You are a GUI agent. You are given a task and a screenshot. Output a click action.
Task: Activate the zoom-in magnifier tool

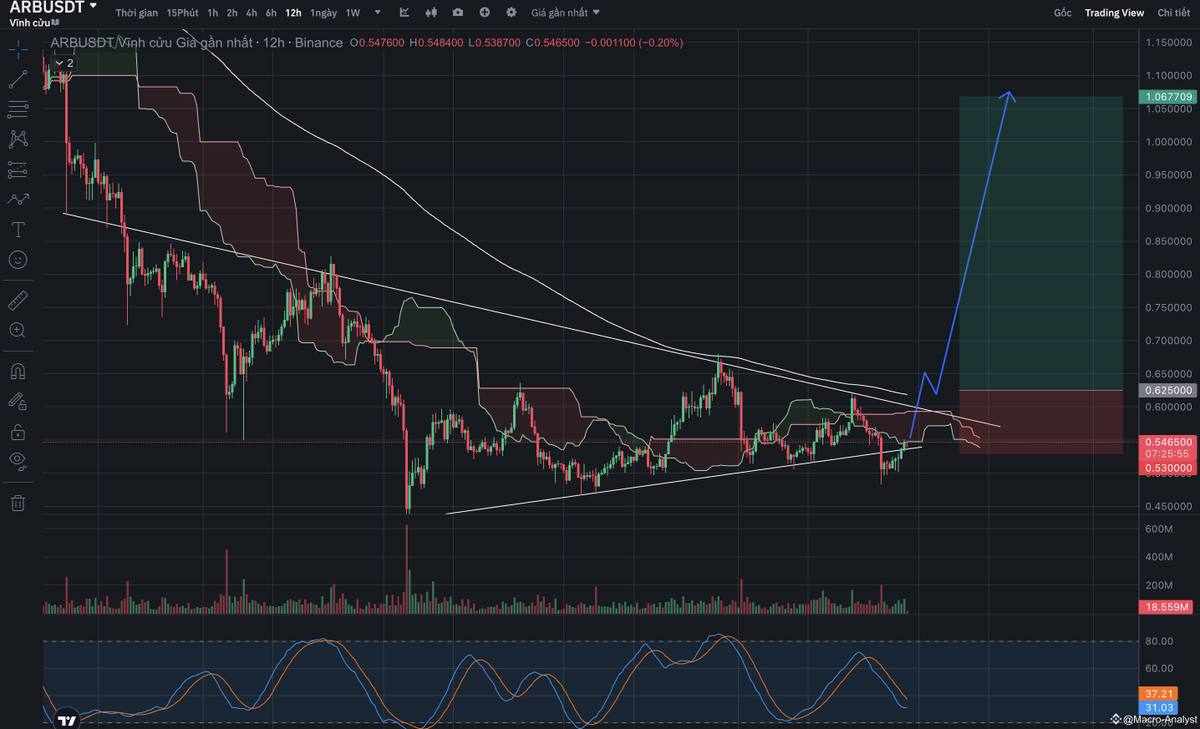pos(17,329)
